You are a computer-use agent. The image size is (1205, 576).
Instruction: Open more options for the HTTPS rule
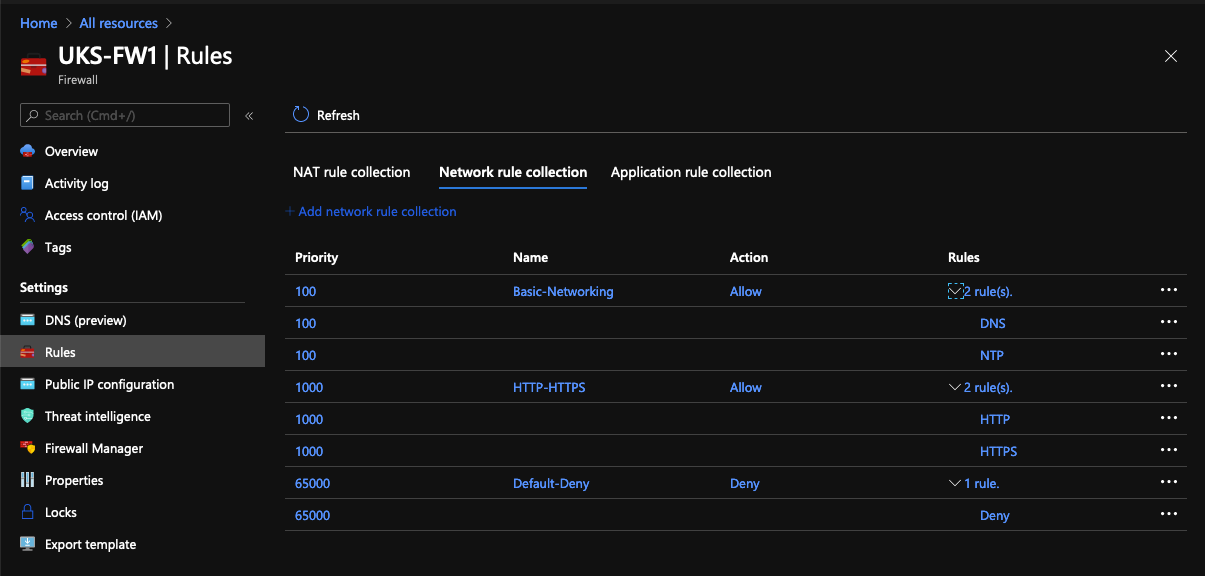click(1169, 450)
